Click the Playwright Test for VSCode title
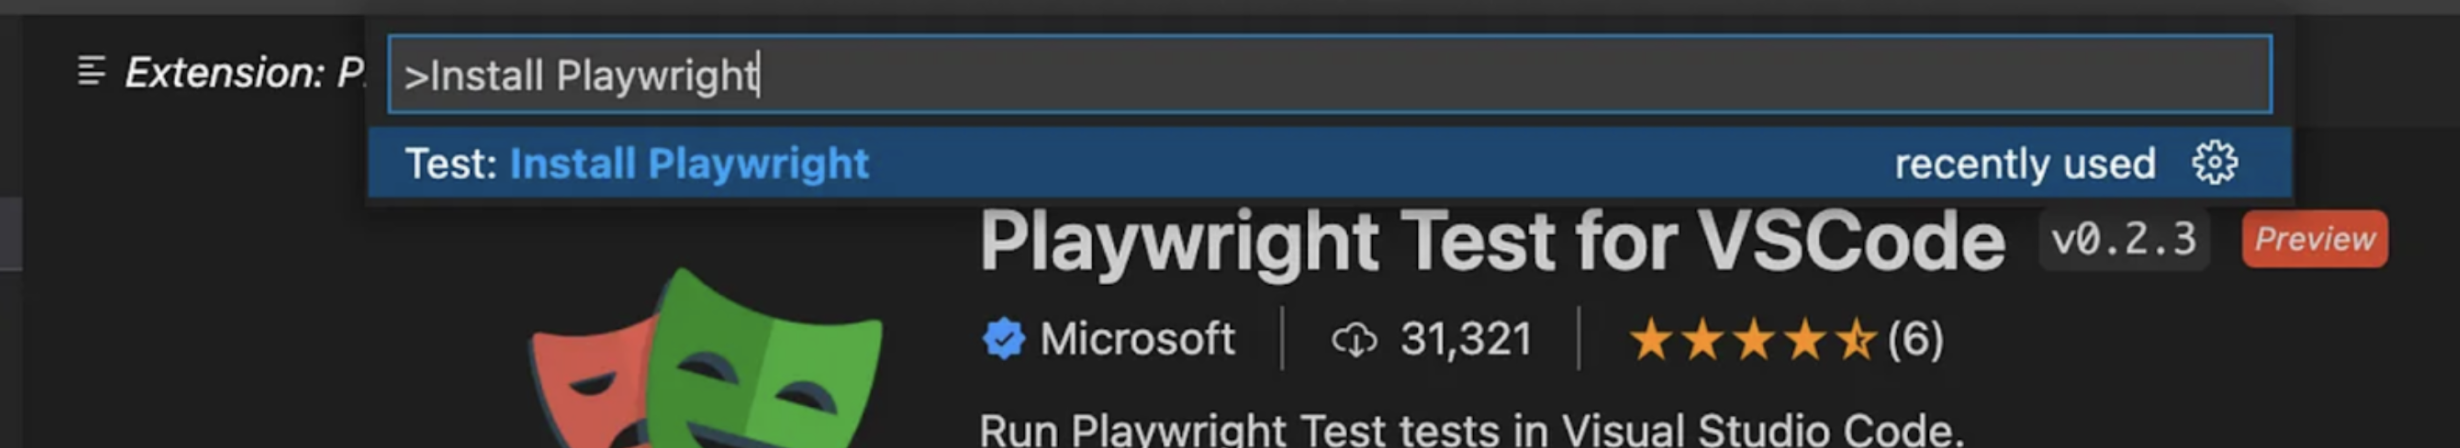Image resolution: width=2460 pixels, height=448 pixels. (x=1492, y=242)
